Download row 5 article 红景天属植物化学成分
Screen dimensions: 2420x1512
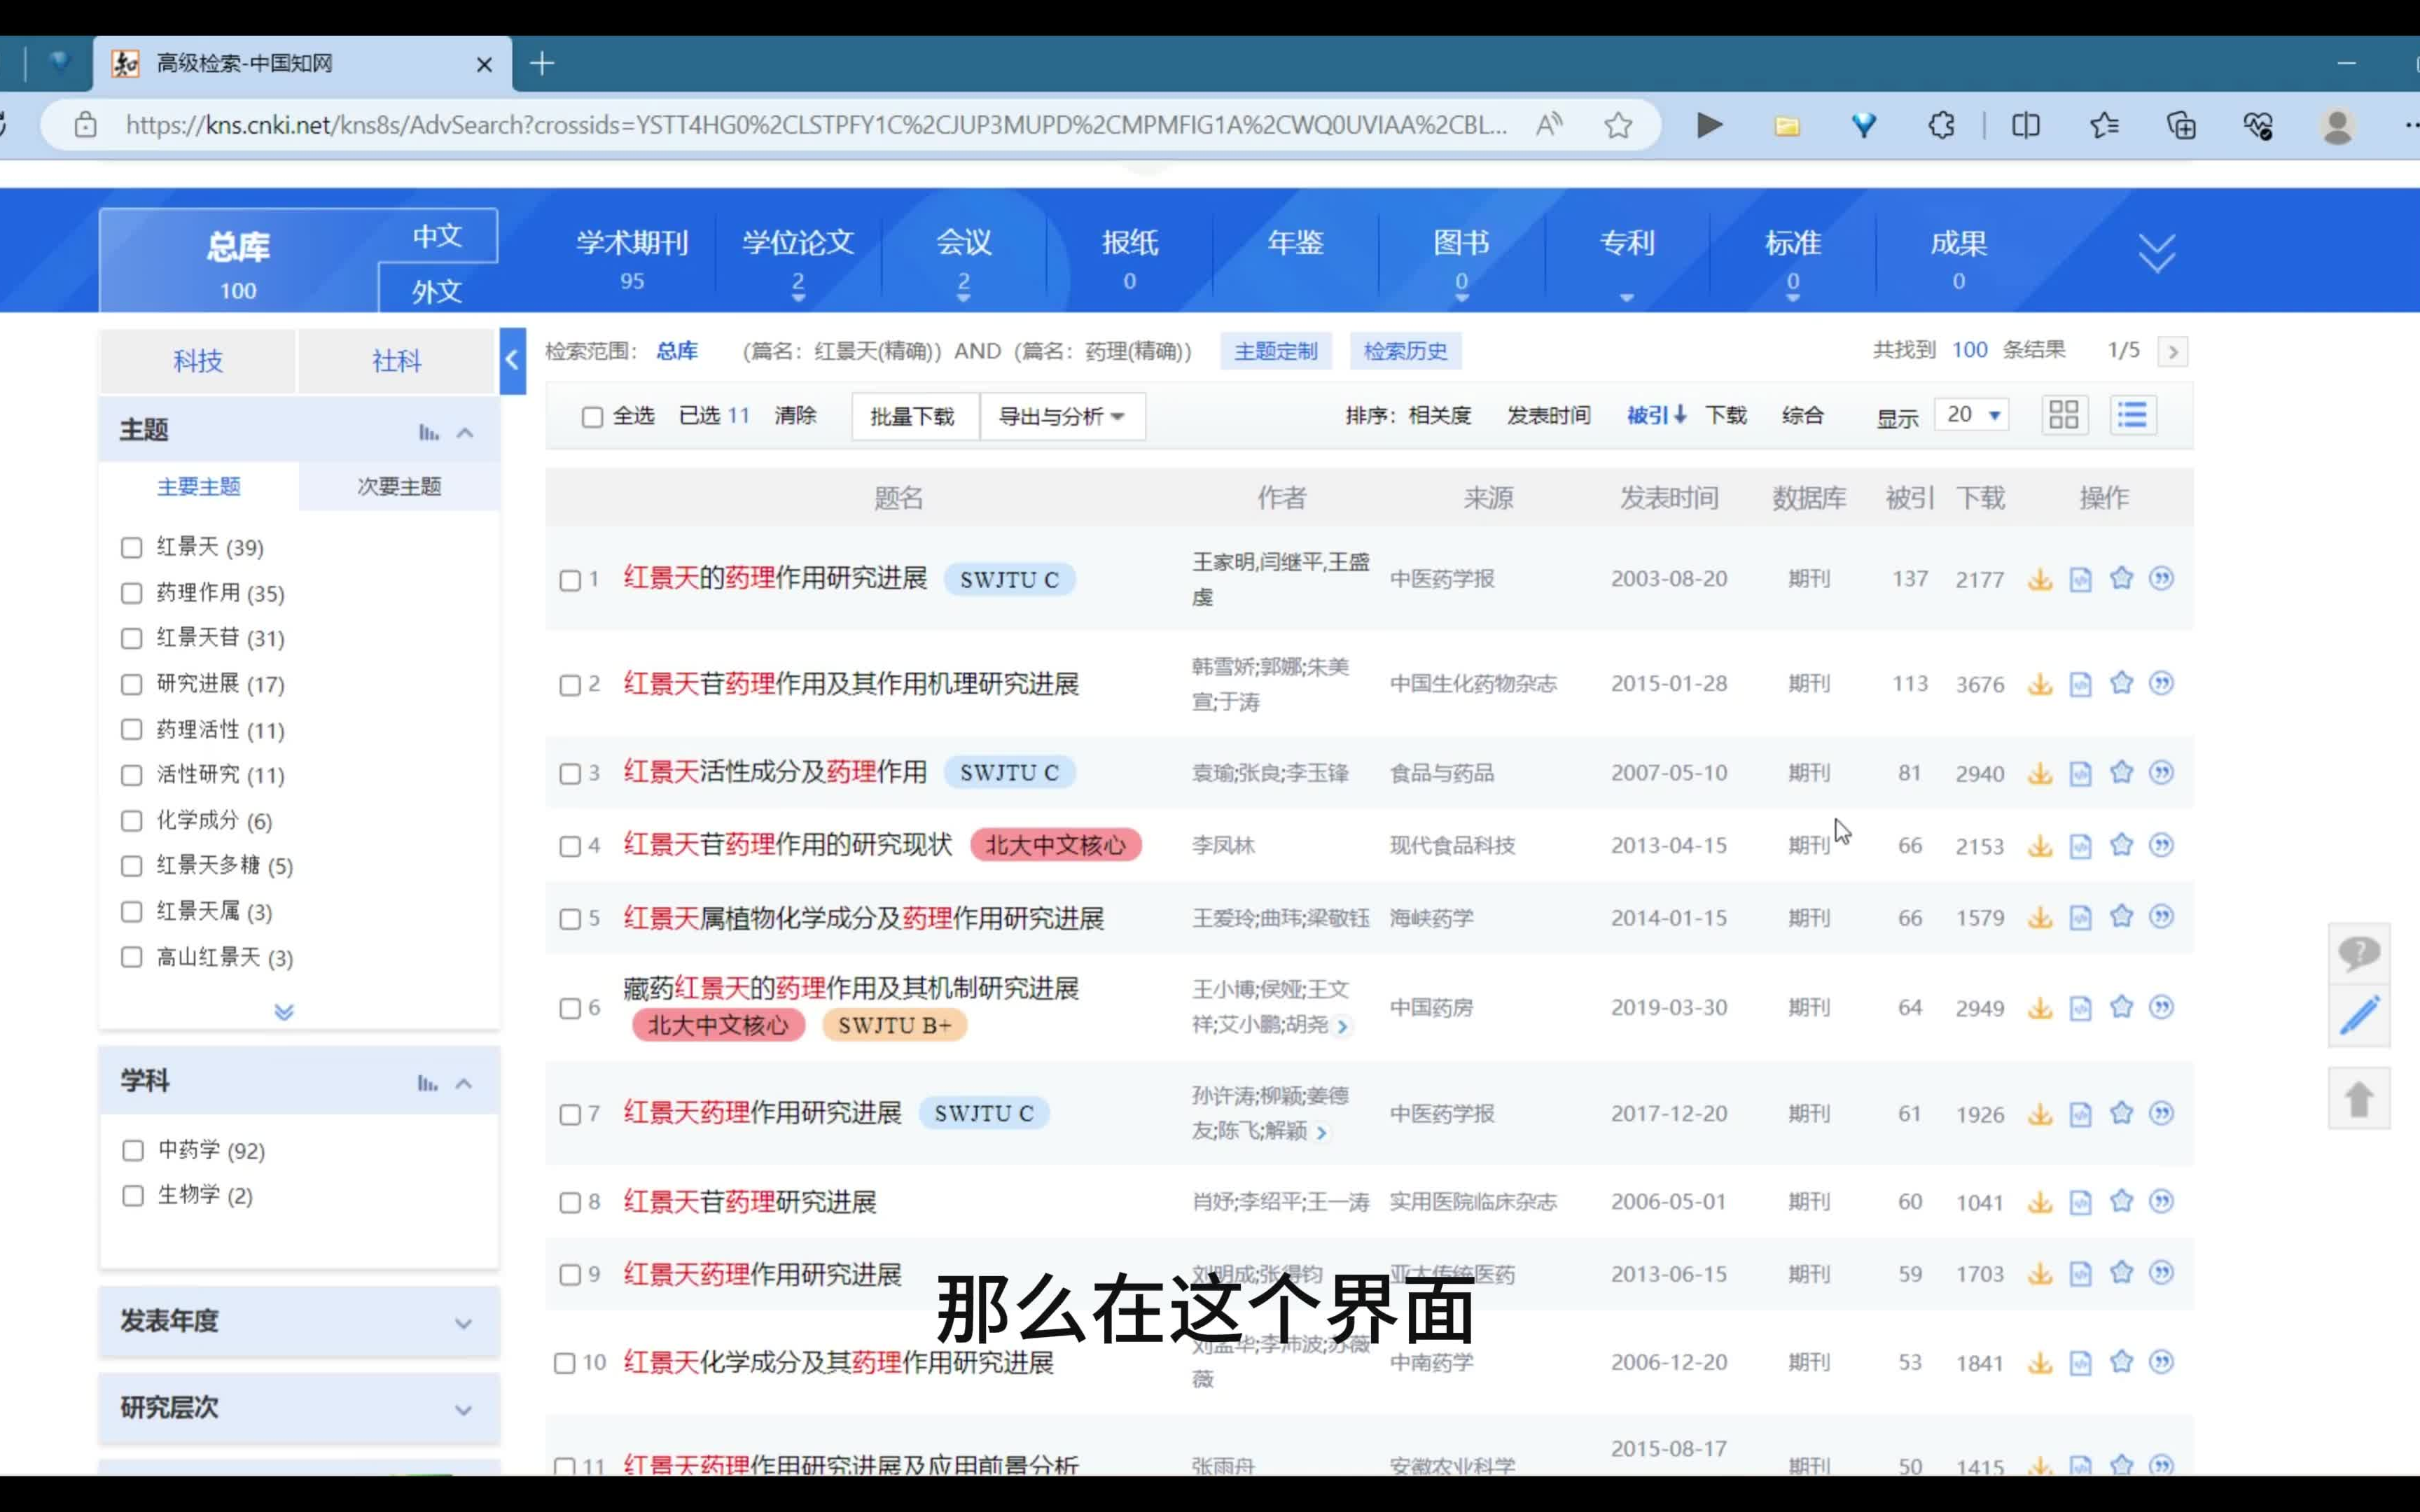(x=2040, y=917)
